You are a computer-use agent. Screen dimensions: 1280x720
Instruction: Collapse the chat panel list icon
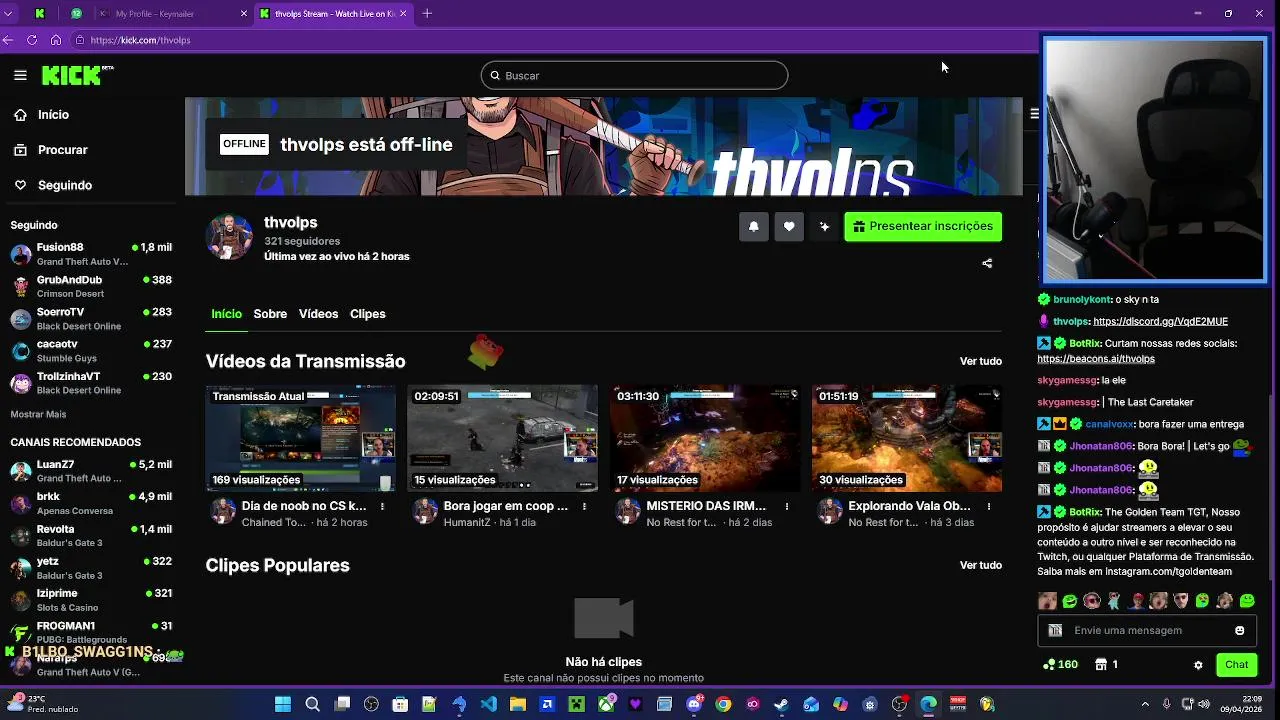[1034, 113]
